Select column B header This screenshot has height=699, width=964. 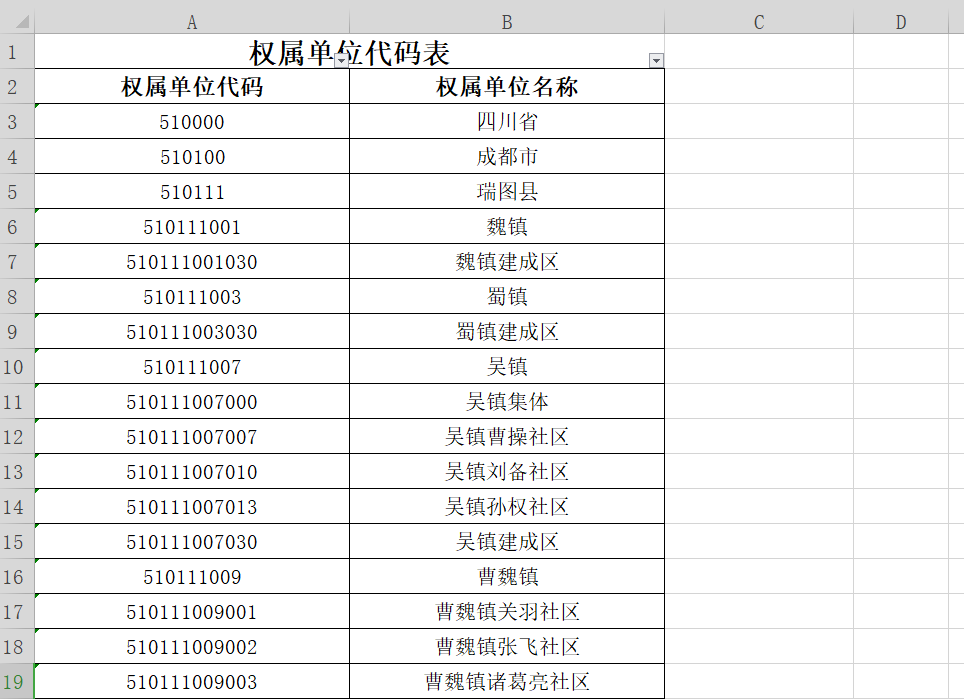tap(507, 22)
